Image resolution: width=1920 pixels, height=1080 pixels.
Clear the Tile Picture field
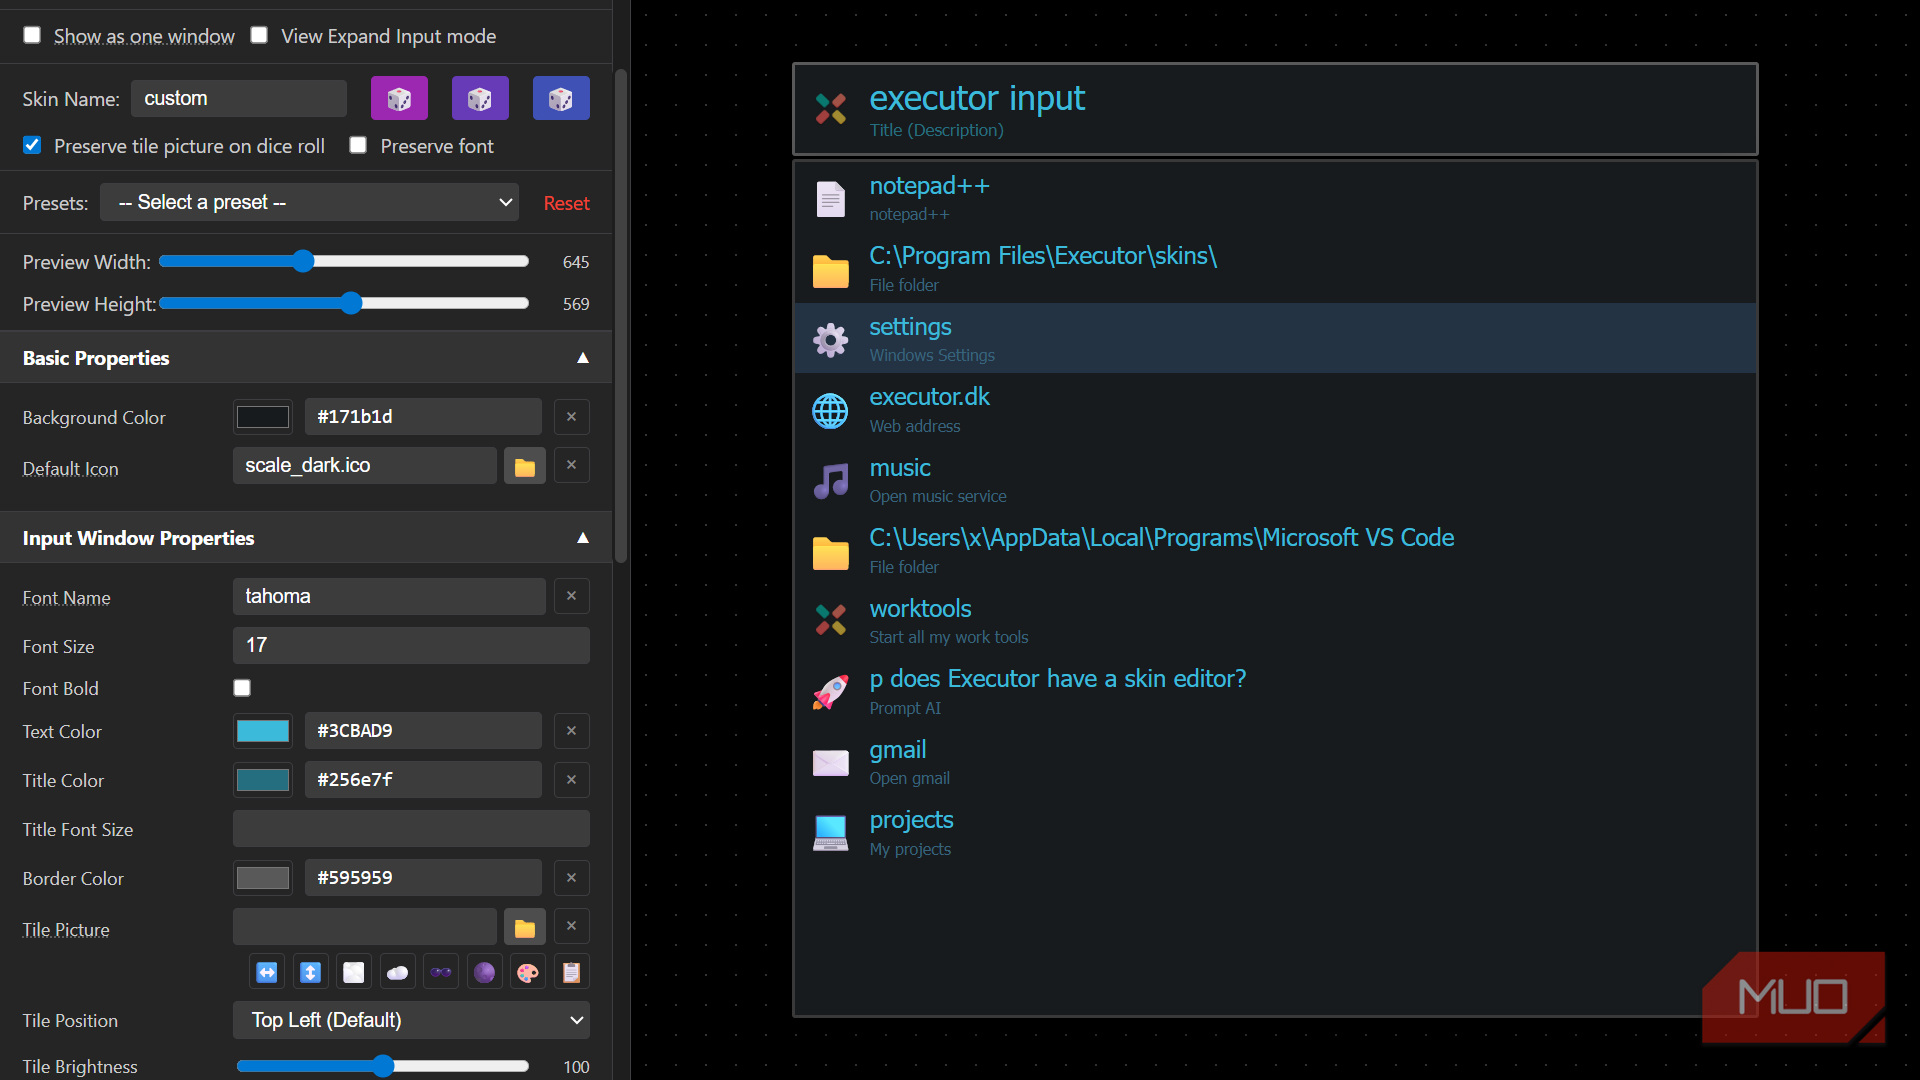tap(571, 926)
